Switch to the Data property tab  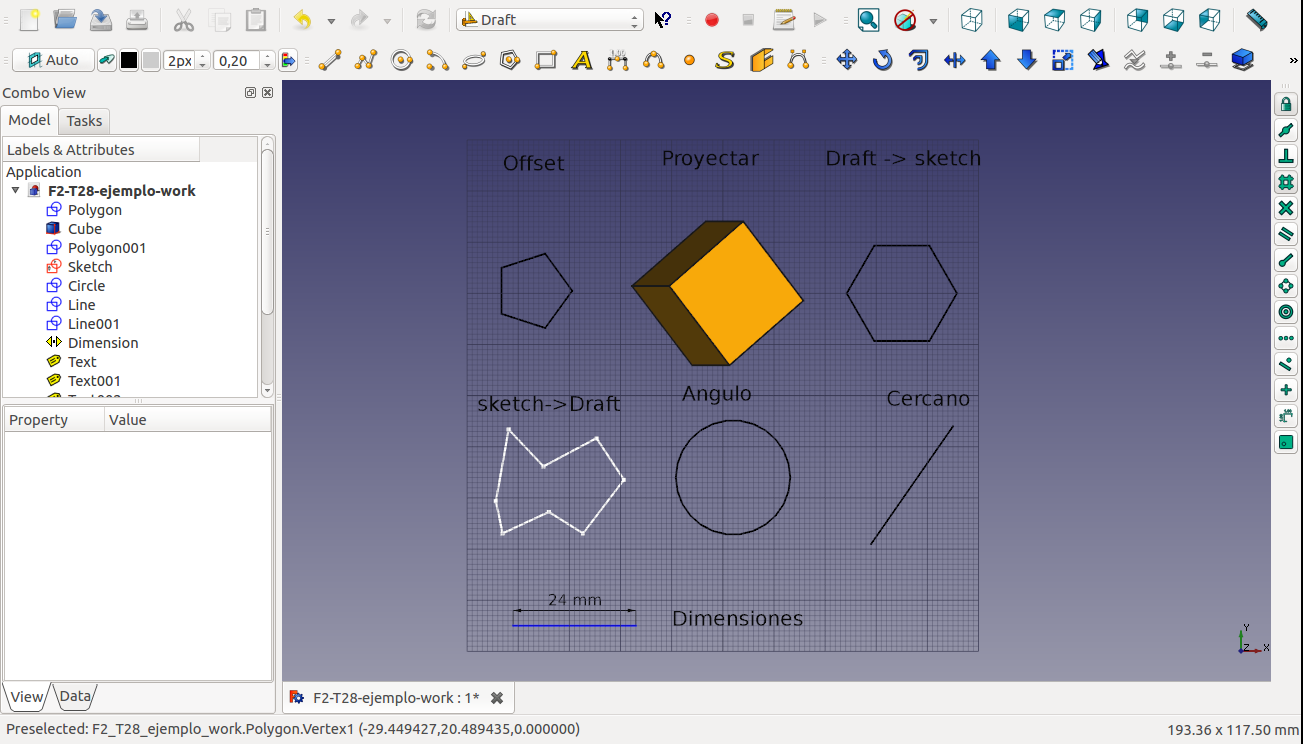75,697
